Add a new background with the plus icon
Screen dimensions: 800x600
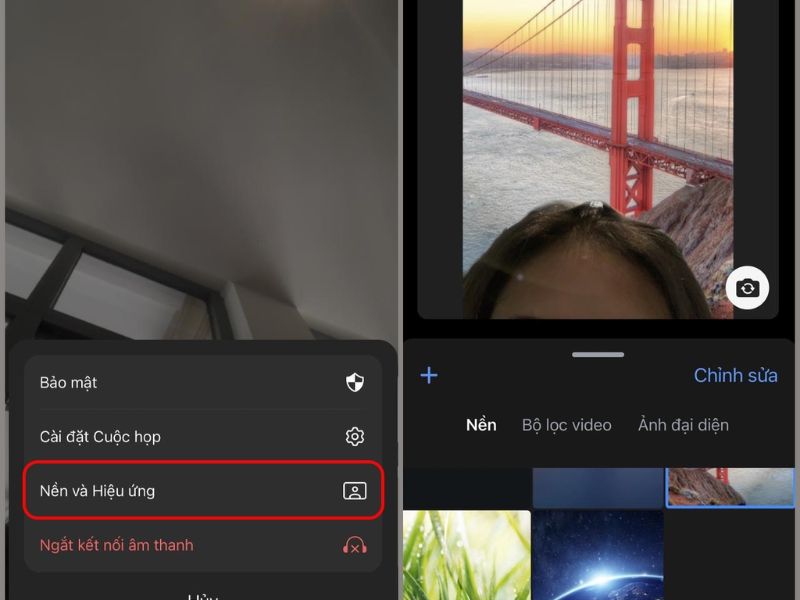429,376
